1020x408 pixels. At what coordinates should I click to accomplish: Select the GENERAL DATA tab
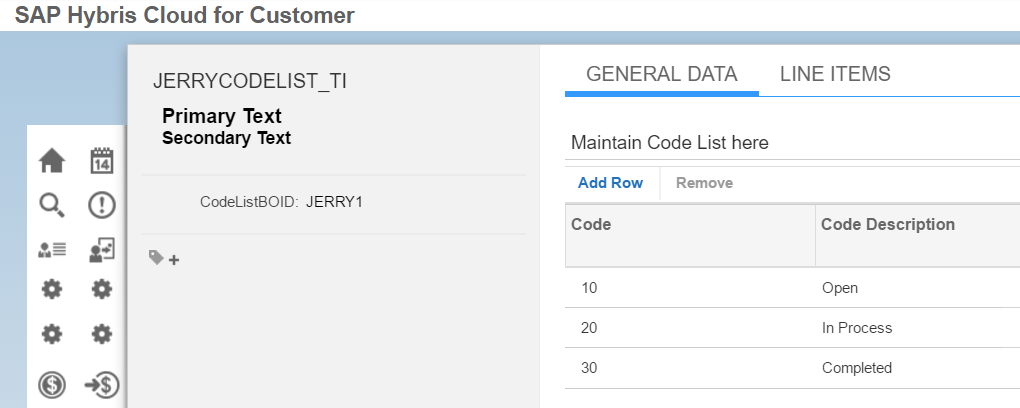pos(662,74)
